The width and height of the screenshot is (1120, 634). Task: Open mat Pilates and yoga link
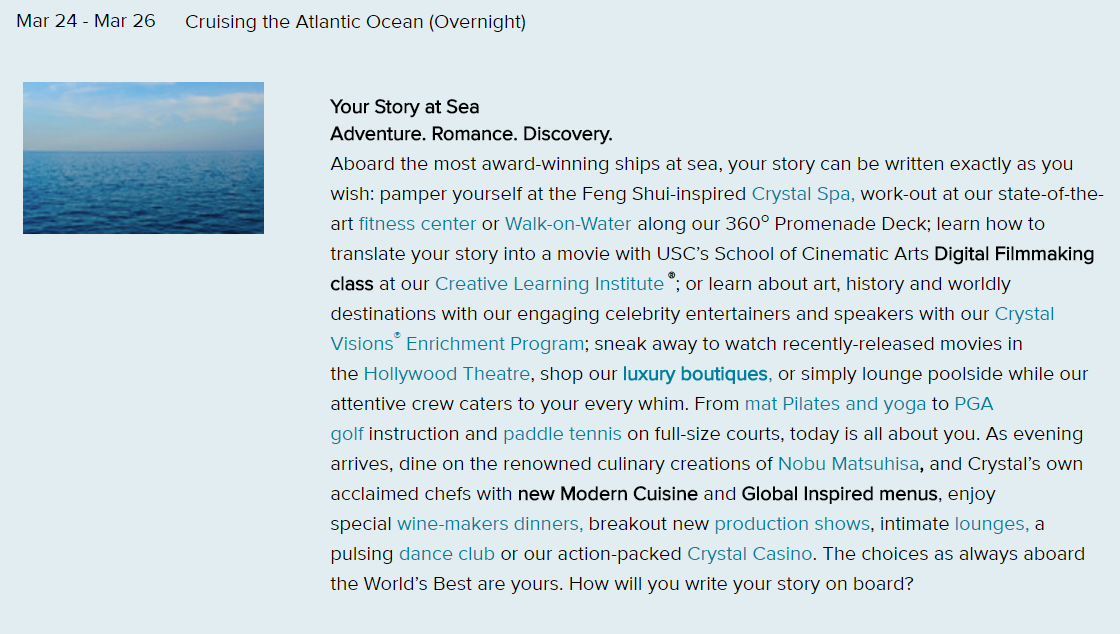[835, 404]
